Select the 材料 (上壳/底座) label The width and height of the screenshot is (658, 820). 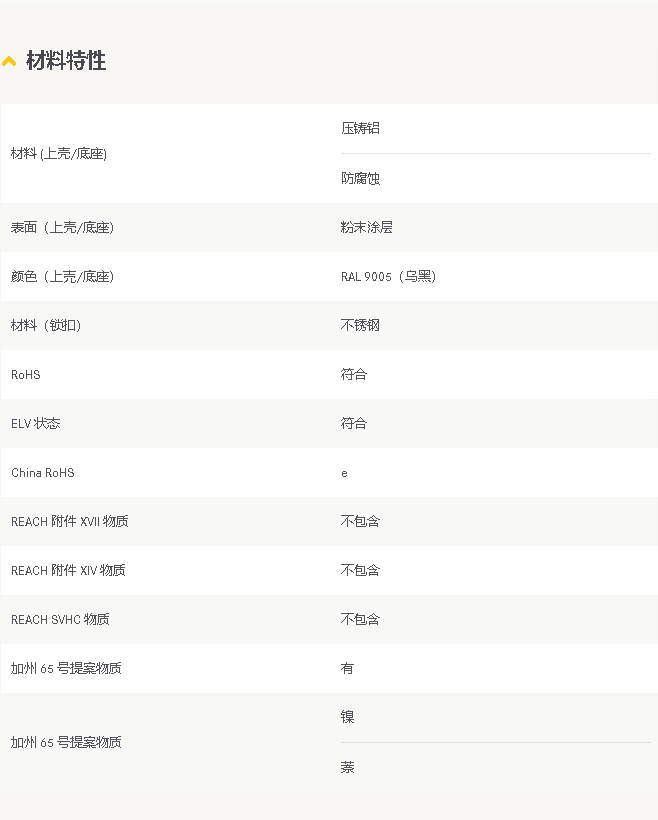(59, 153)
